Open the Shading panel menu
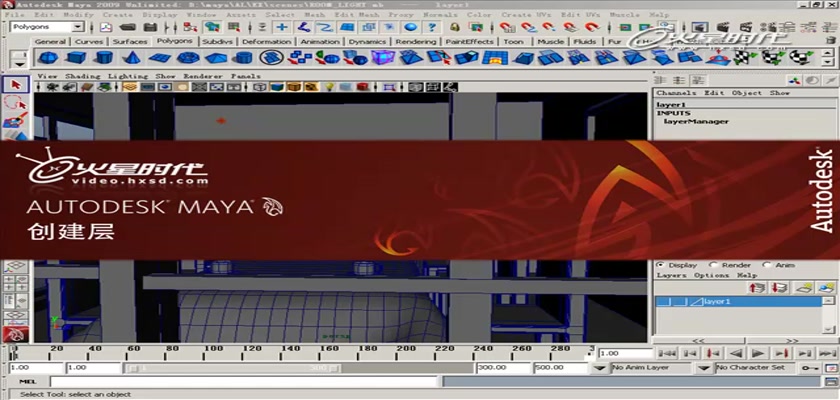 point(82,76)
